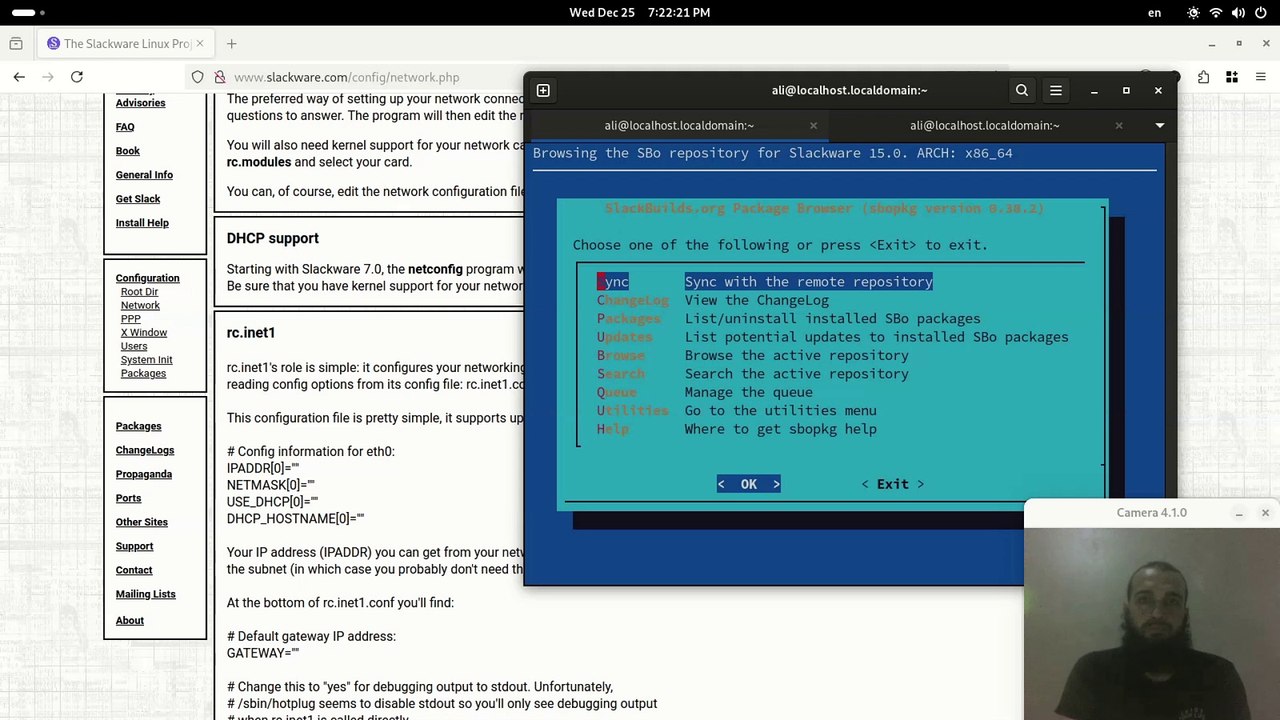Open the 'en' keyboard layout menu
This screenshot has height=720, width=1280.
(1155, 13)
